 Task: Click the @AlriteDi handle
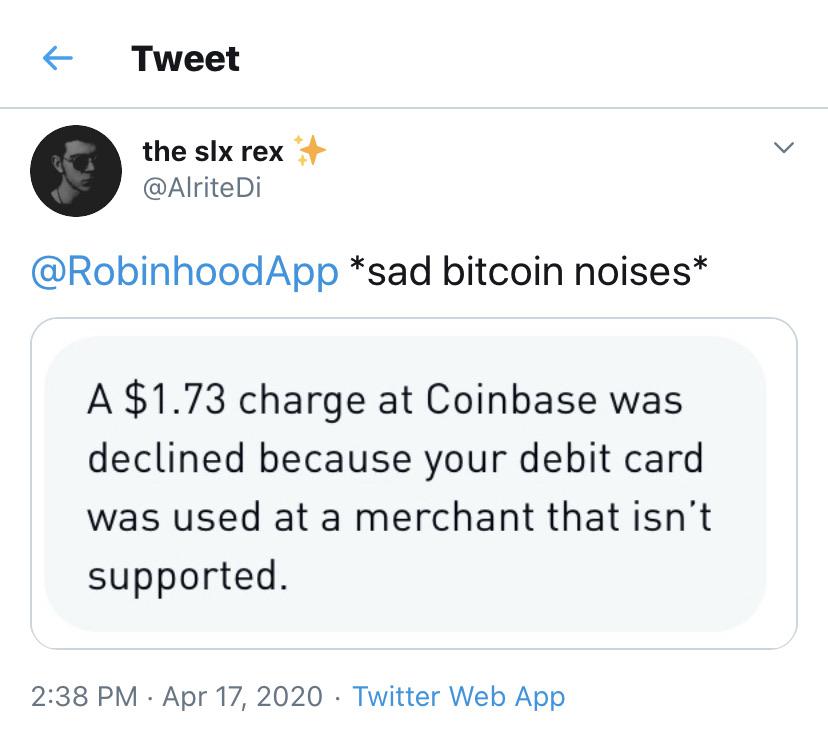point(201,187)
